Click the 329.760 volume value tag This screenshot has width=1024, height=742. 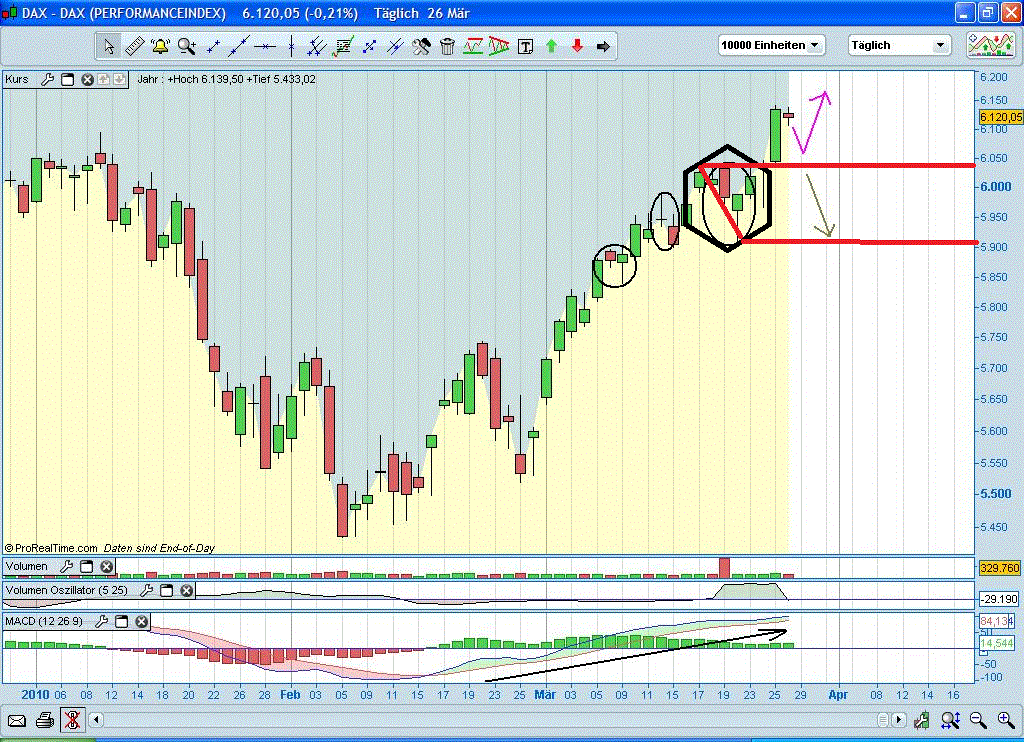click(x=1000, y=568)
